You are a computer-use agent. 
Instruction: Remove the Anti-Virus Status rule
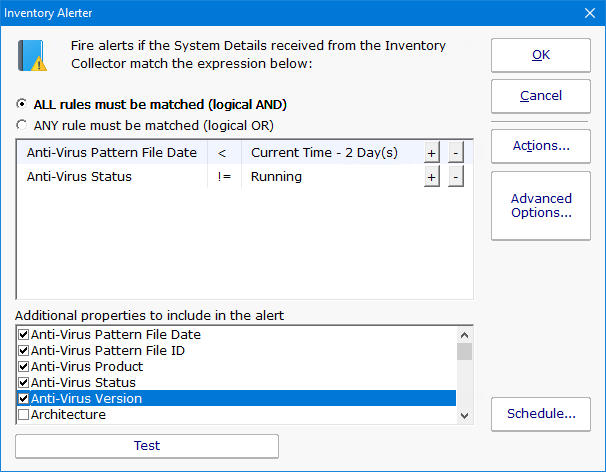[x=455, y=177]
